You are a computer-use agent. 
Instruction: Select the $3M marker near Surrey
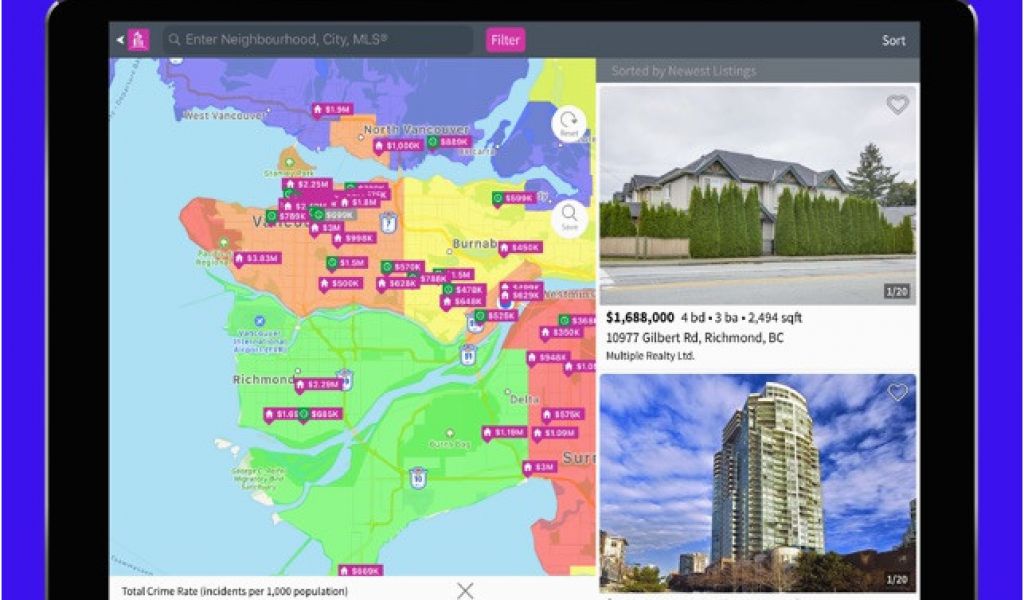click(539, 467)
